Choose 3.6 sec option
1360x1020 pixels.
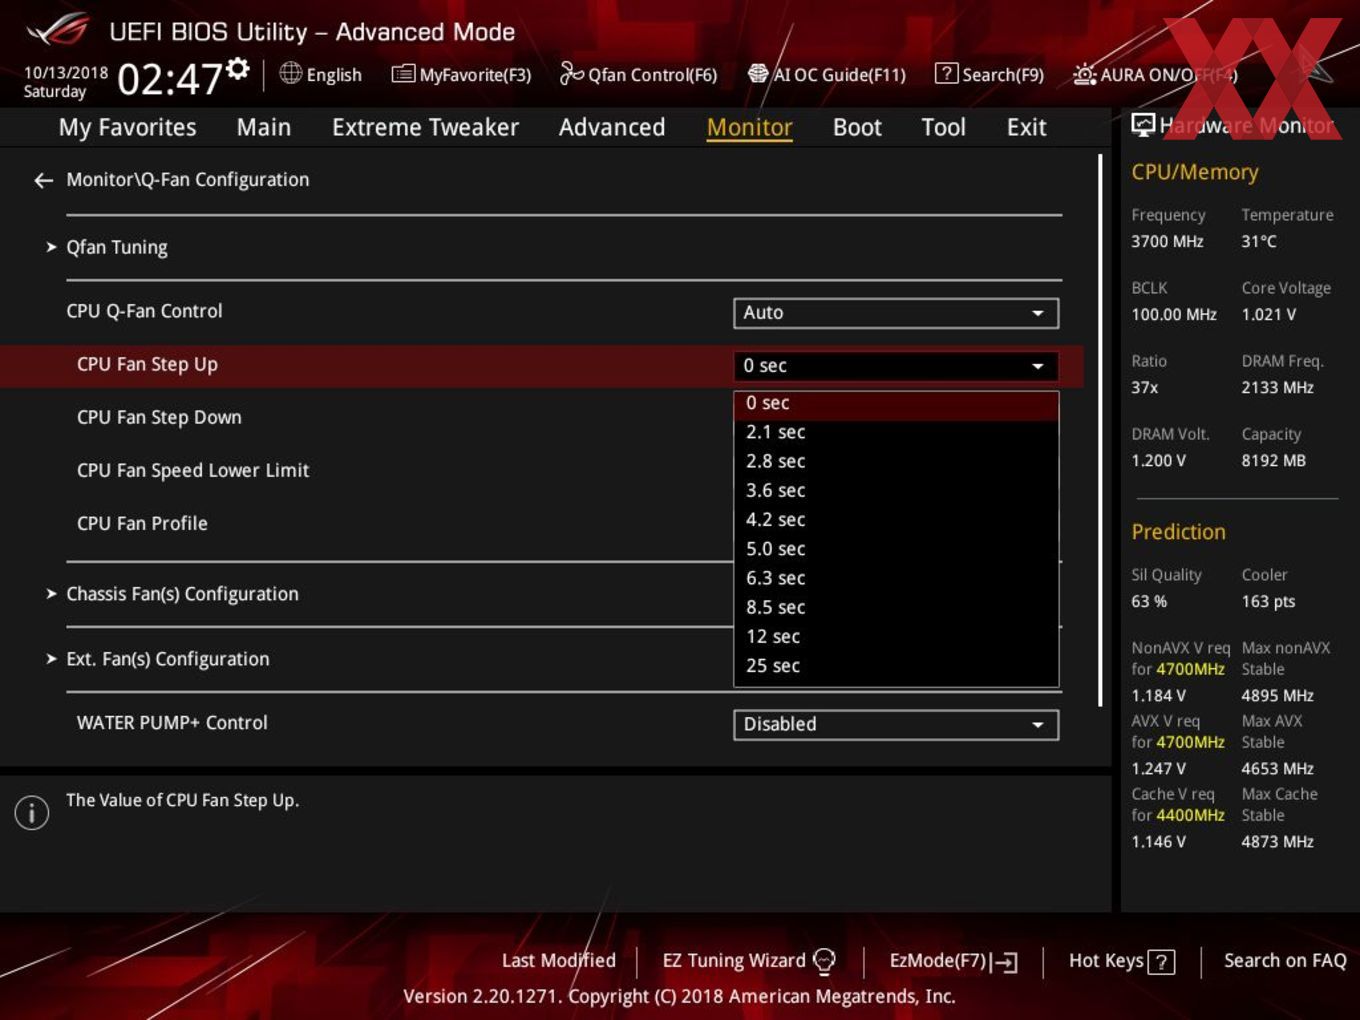pos(896,490)
